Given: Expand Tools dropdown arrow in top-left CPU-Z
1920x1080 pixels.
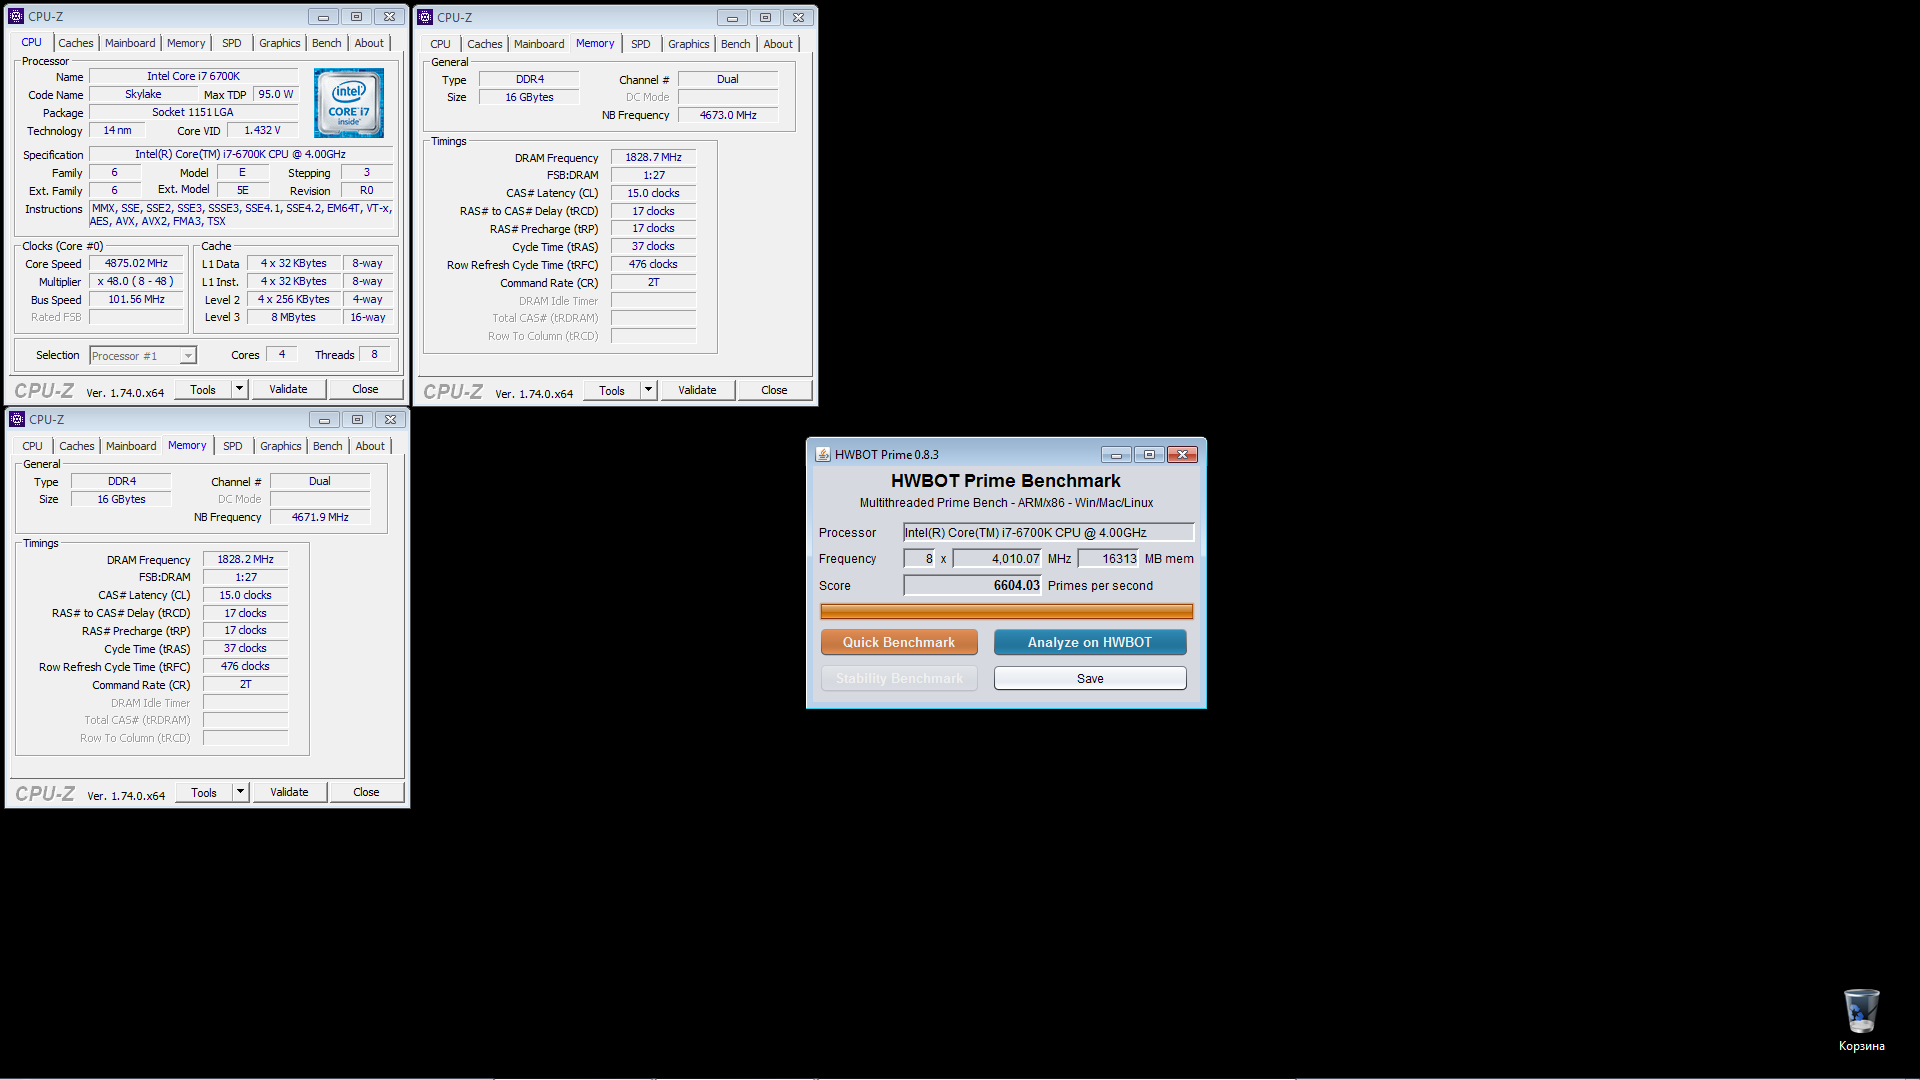Looking at the screenshot, I should pyautogui.click(x=239, y=389).
